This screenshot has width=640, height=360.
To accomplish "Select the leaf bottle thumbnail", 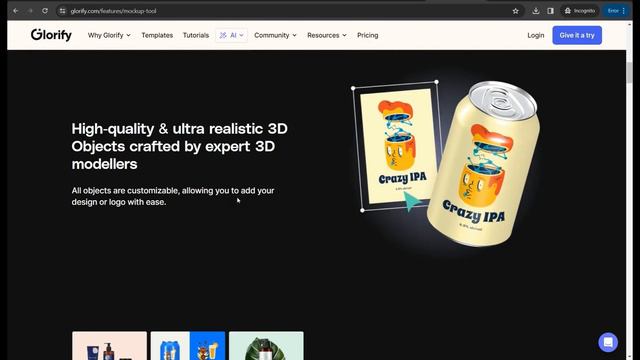I will (x=266, y=346).
